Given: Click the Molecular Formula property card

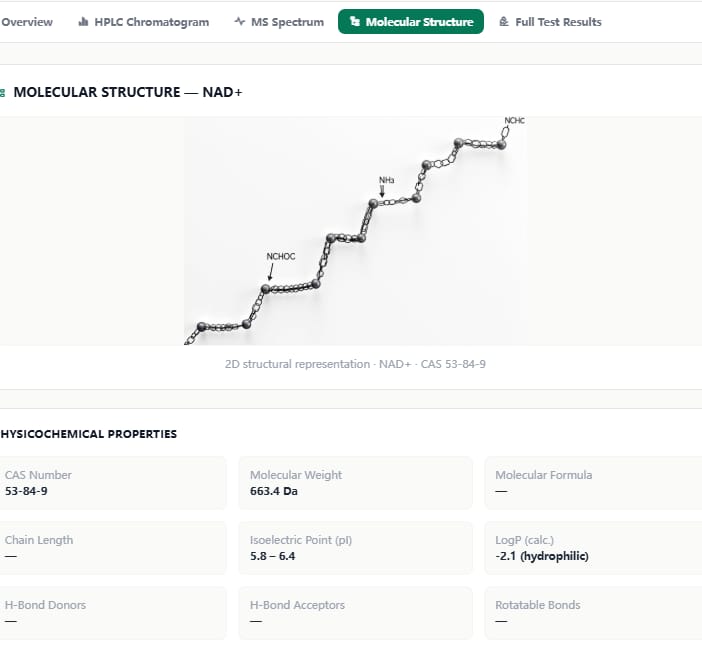Looking at the screenshot, I should coord(593,483).
